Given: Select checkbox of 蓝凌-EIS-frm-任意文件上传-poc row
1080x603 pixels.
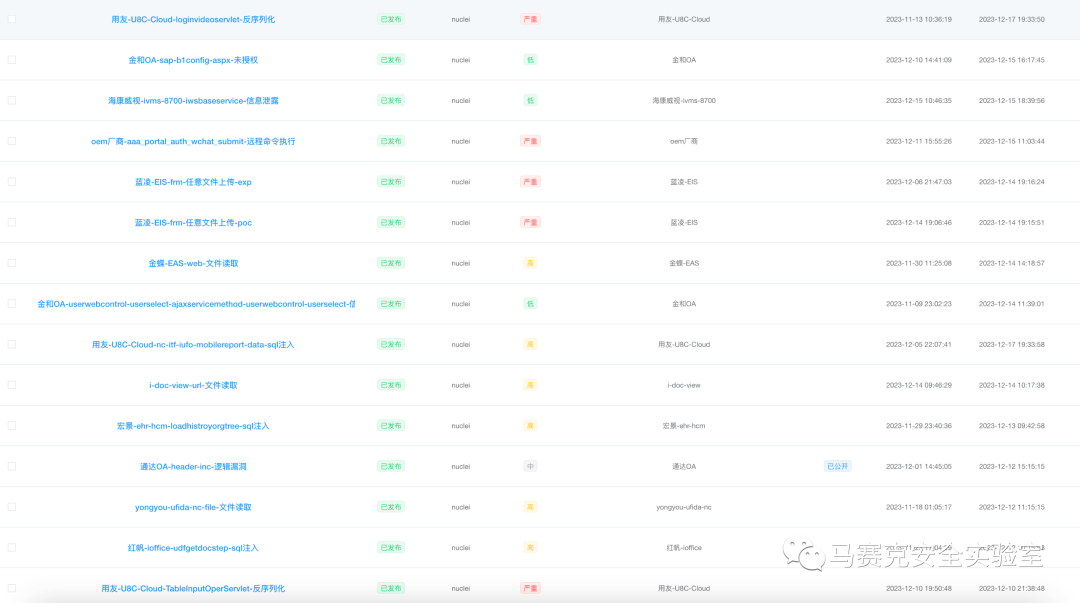Looking at the screenshot, I should 12,223.
